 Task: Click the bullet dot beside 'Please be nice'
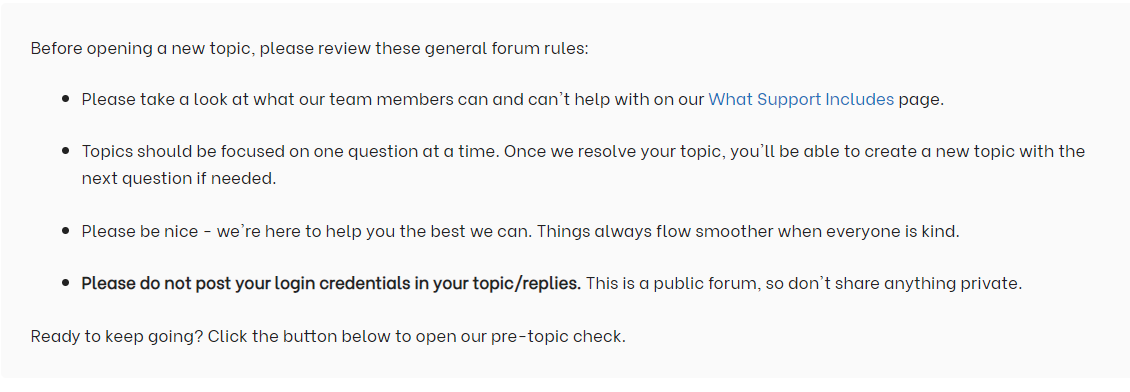point(66,231)
